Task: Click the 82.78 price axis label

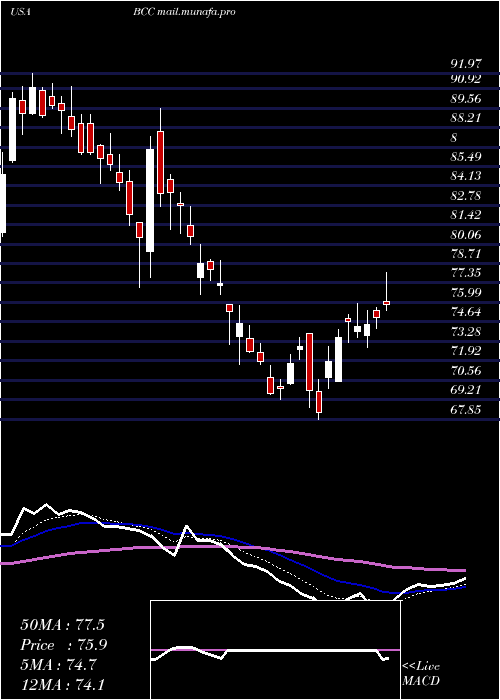Action: click(466, 196)
